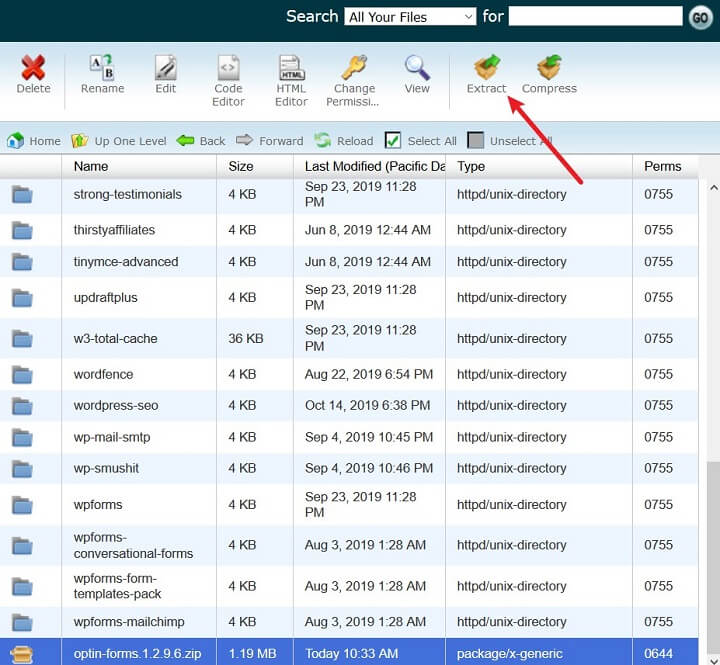Click the wpforms-form-templates-pack folder icon
The width and height of the screenshot is (720, 665).
coord(22,586)
